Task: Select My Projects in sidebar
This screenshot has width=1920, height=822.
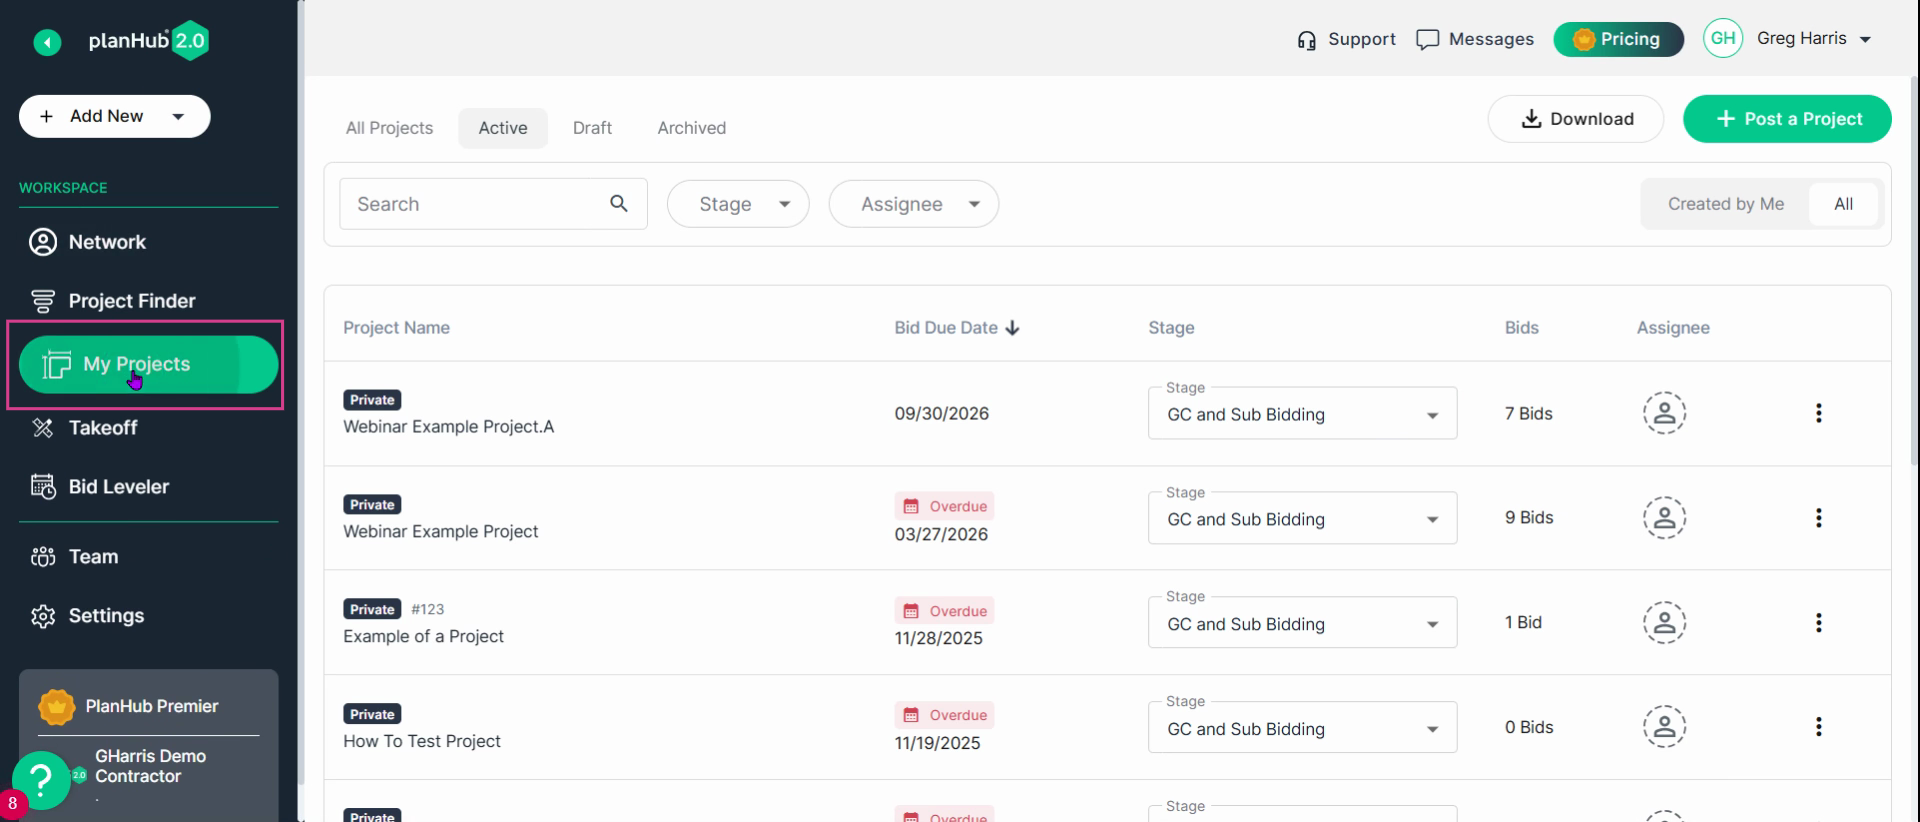Action: [148, 364]
